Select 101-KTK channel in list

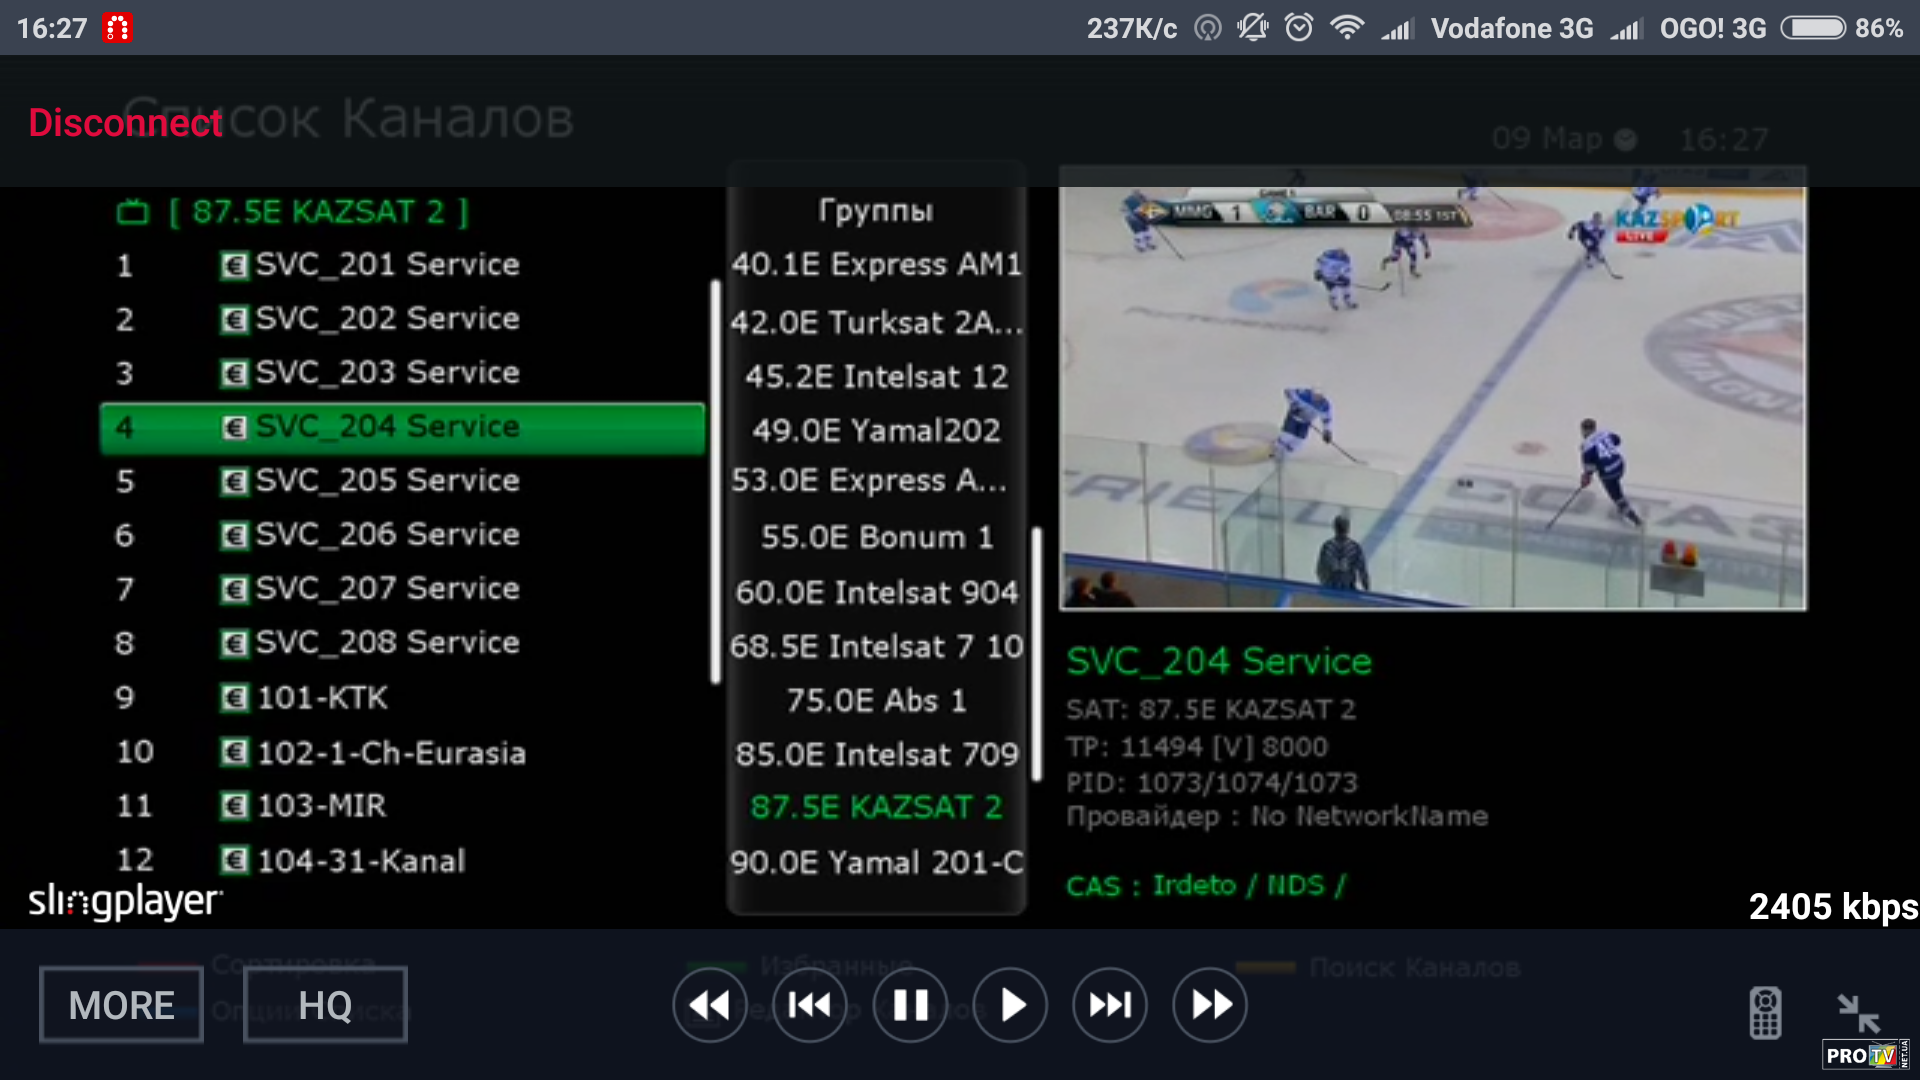point(322,698)
